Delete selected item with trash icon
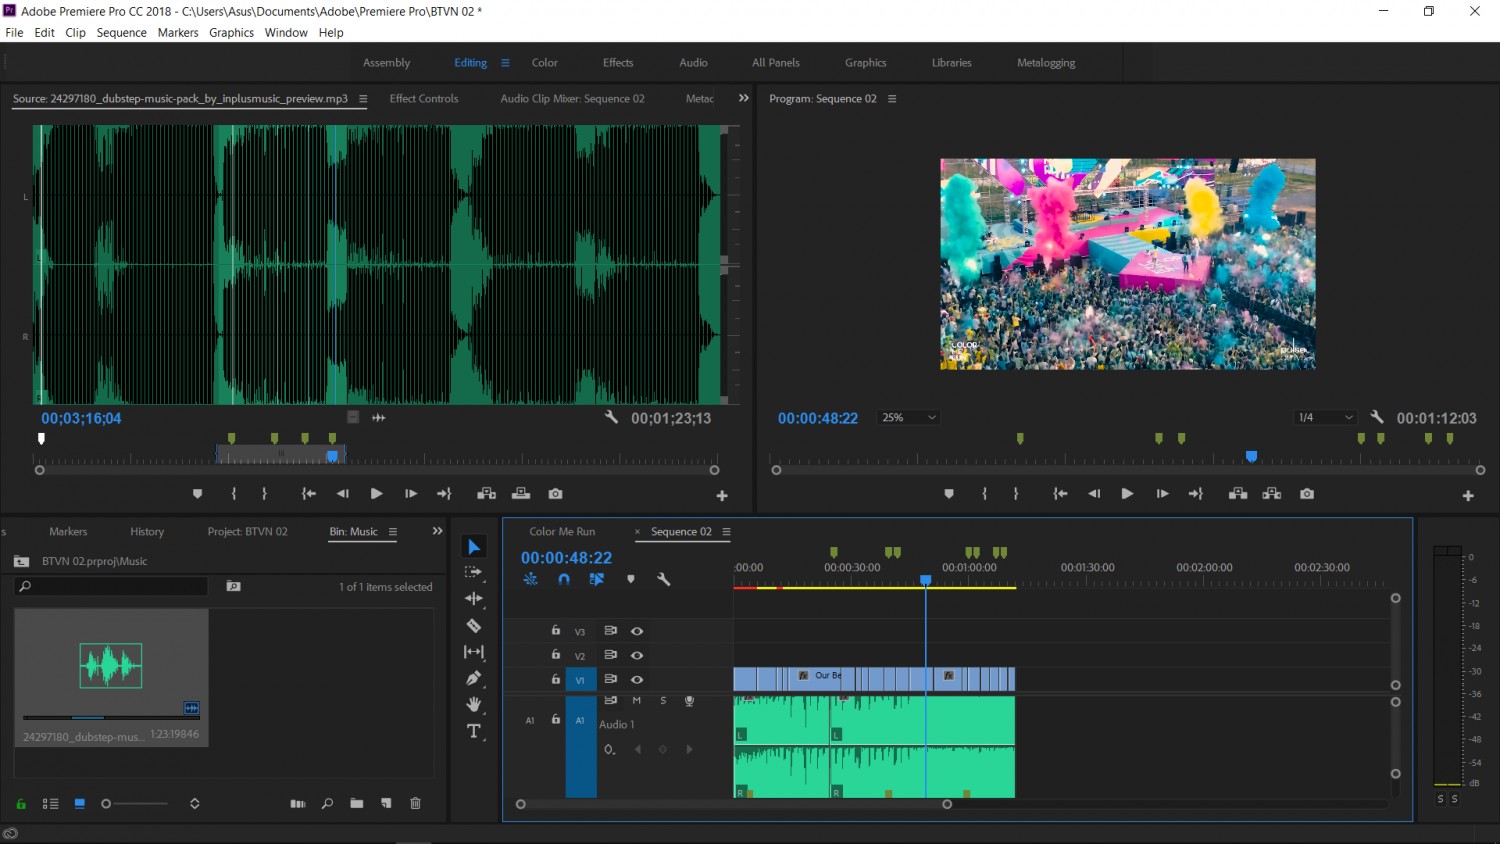The image size is (1500, 844). (x=416, y=803)
